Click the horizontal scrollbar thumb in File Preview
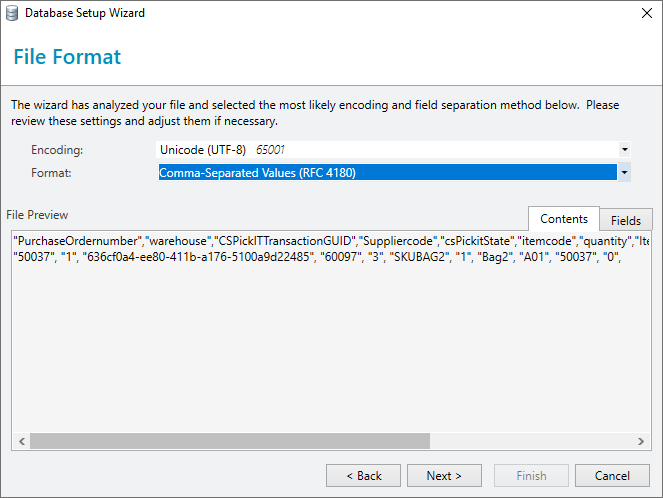The image size is (663, 498). pos(230,441)
